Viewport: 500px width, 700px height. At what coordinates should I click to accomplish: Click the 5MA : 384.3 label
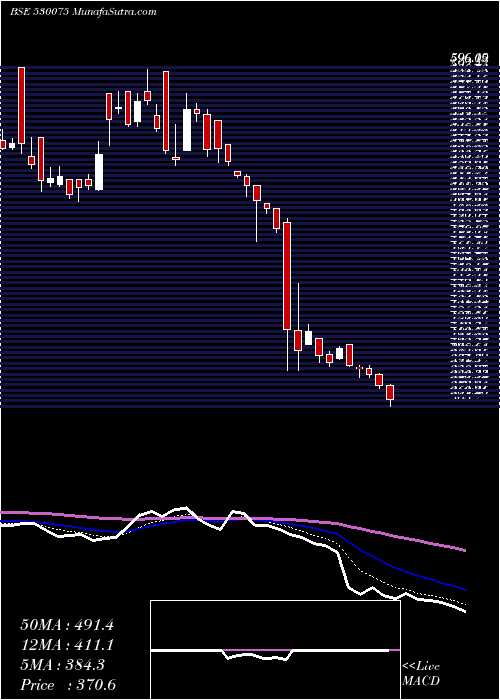62,665
